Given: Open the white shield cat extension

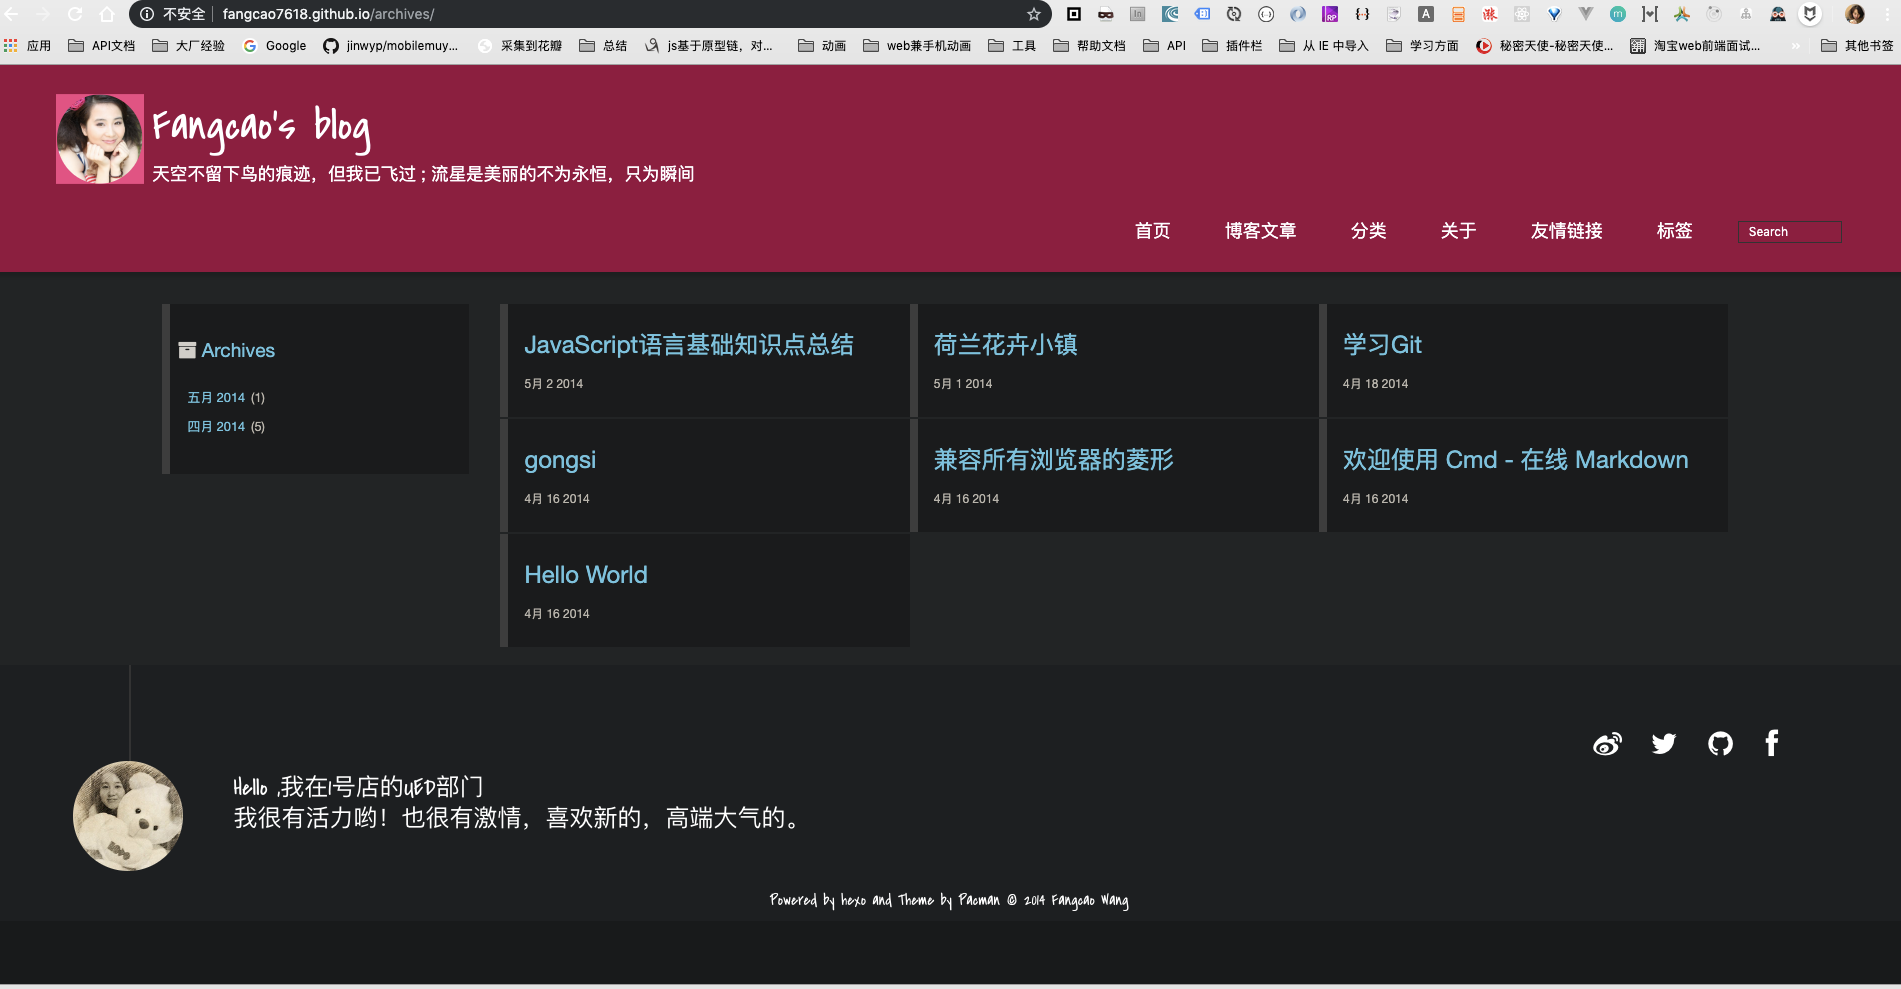Looking at the screenshot, I should 1810,14.
